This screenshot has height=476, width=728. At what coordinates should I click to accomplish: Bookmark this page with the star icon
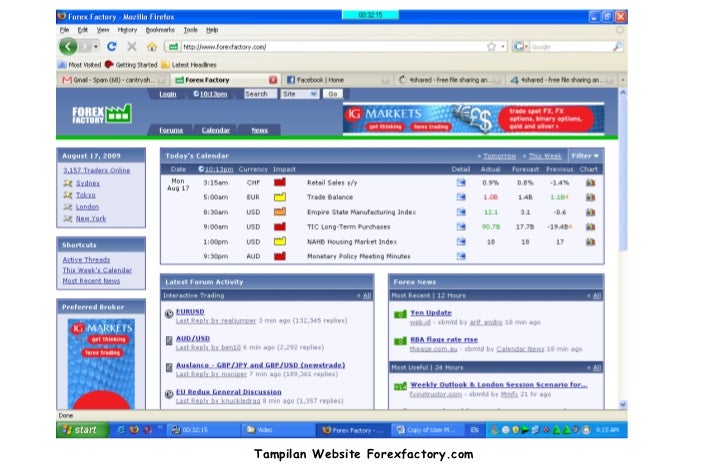point(491,47)
